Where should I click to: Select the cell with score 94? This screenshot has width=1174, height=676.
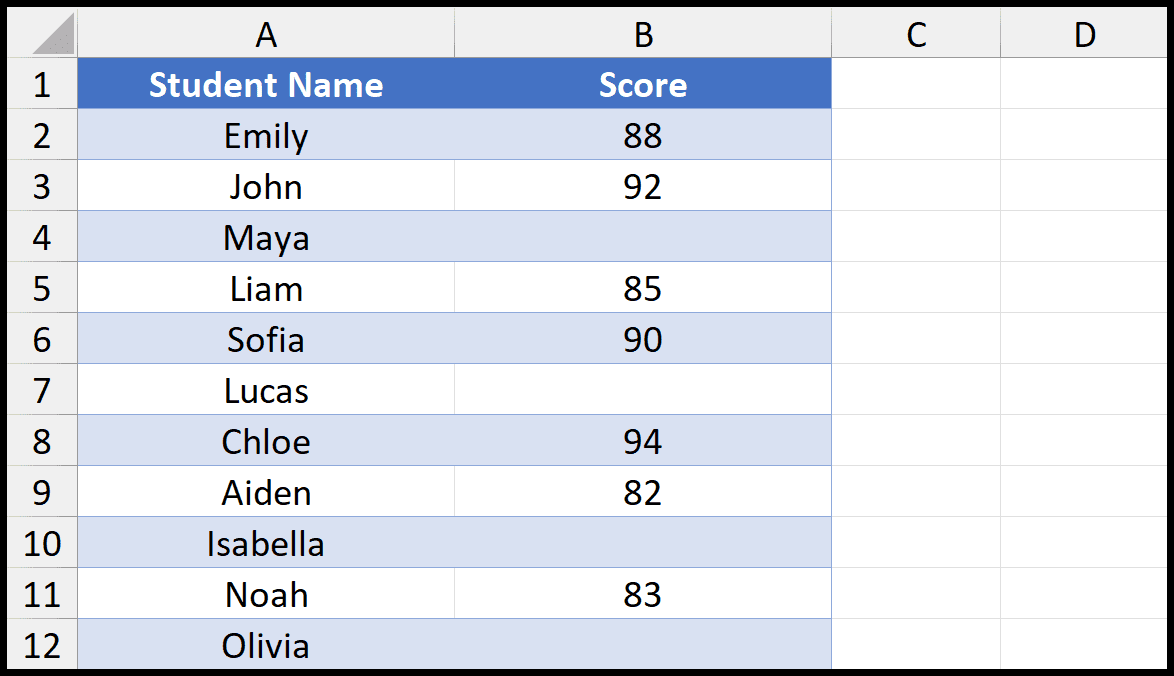[x=643, y=441]
